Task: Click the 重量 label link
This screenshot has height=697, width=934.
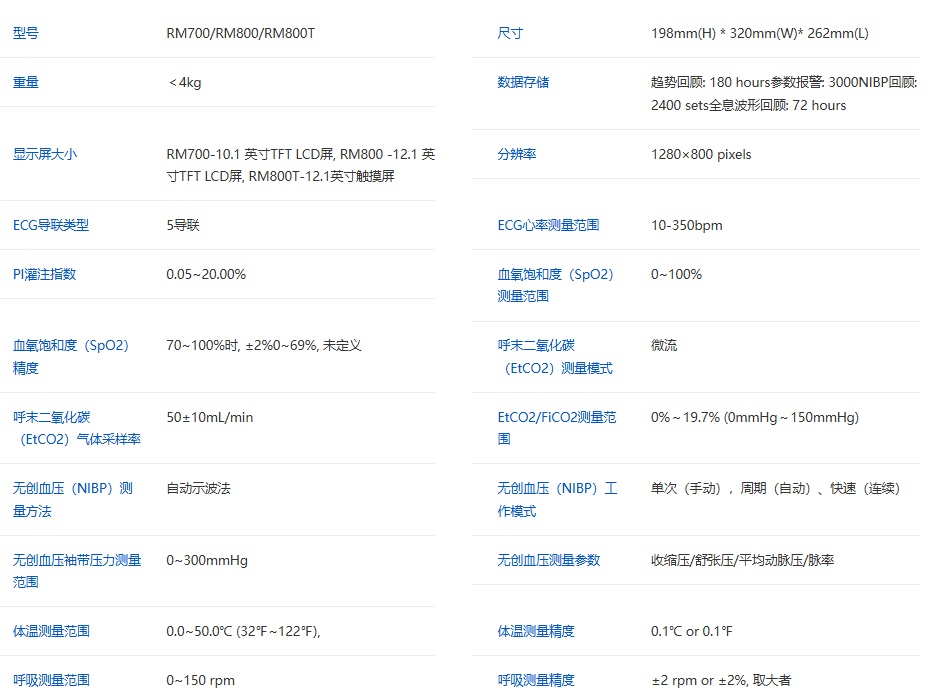Action: click(x=25, y=82)
